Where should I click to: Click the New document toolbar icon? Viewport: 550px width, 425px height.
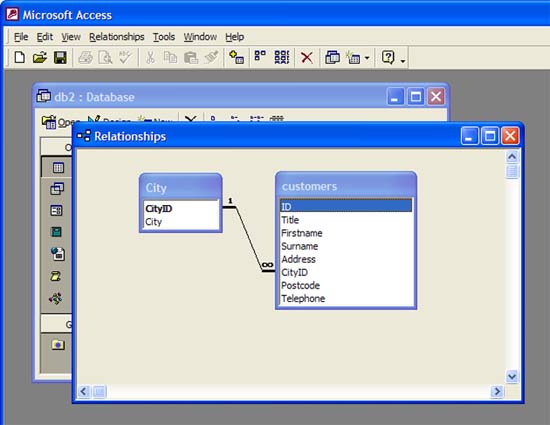[x=19, y=57]
